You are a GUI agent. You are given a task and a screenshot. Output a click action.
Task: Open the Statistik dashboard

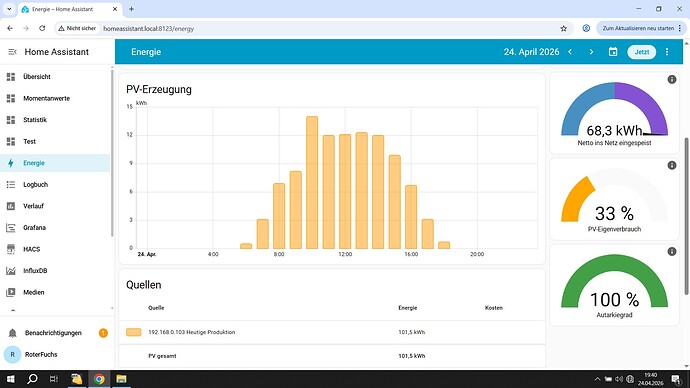(x=55, y=120)
